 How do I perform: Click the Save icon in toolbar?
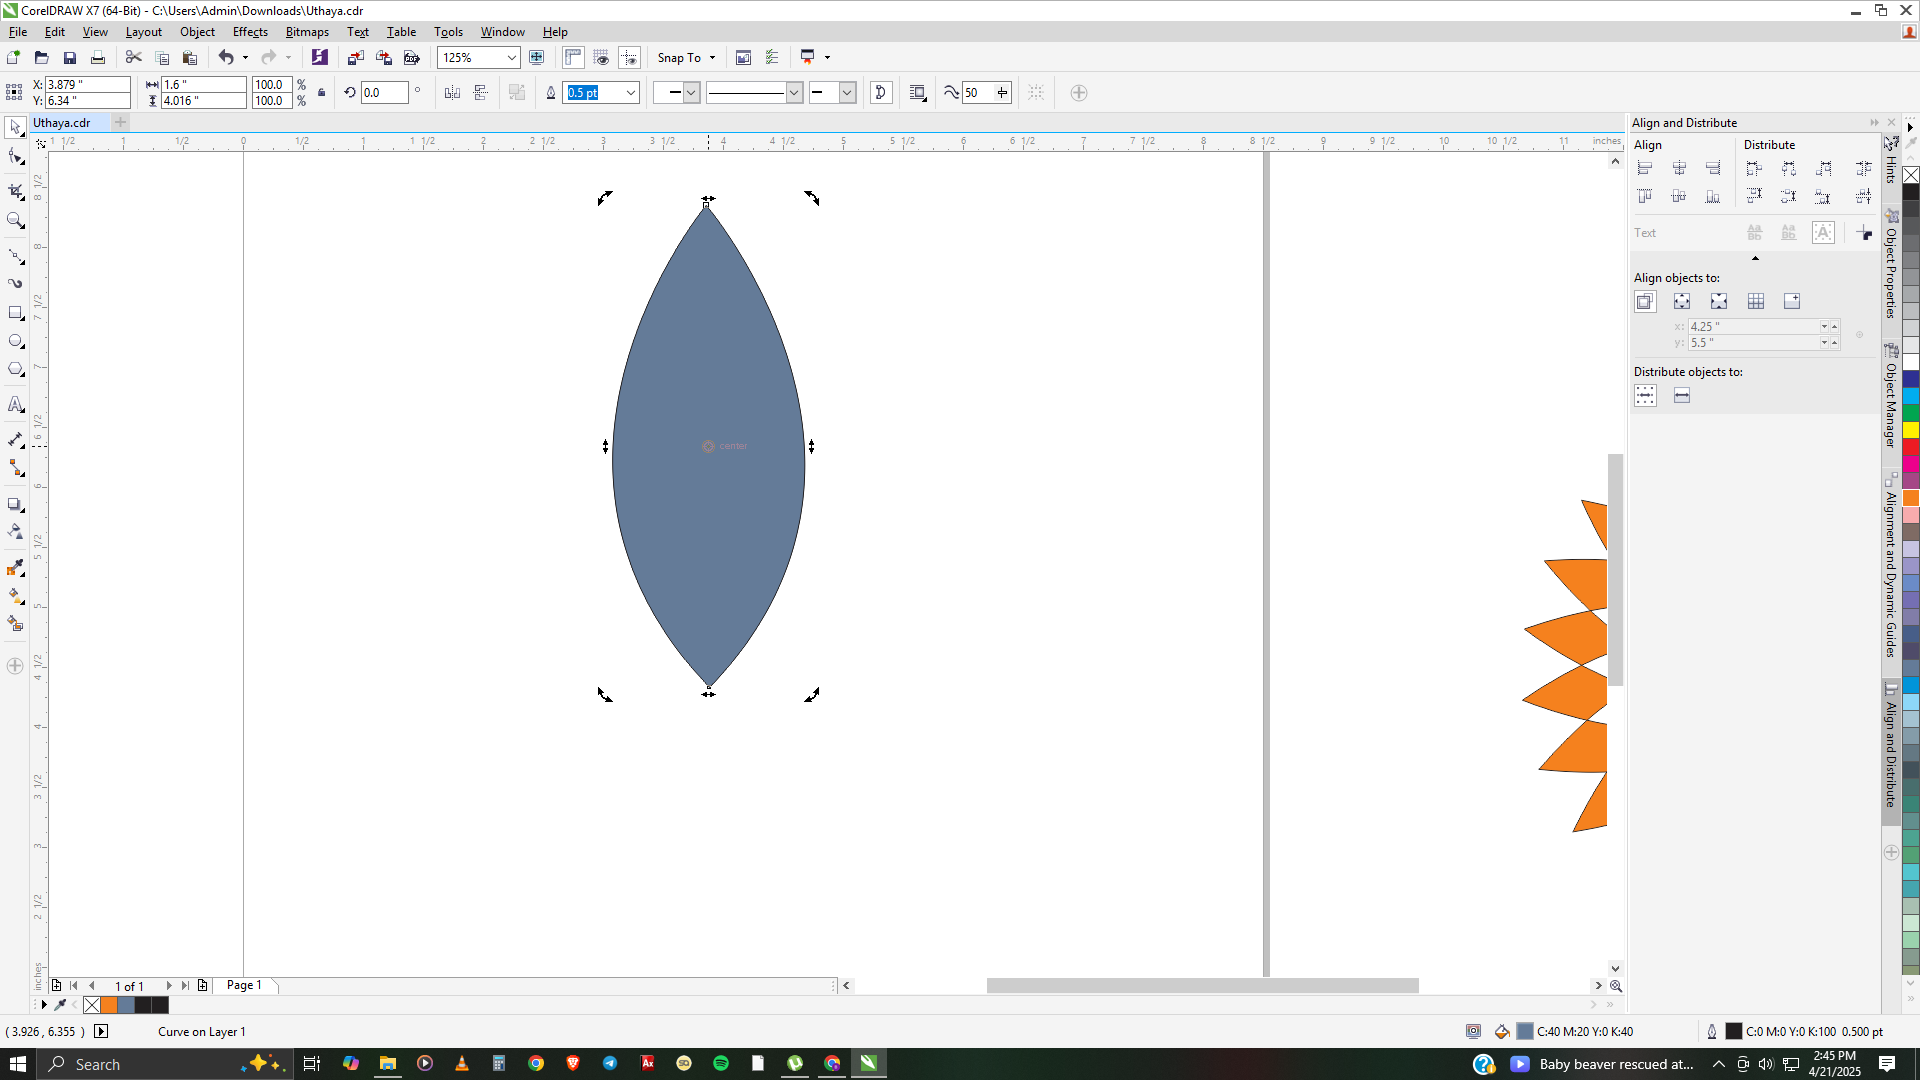[x=70, y=58]
